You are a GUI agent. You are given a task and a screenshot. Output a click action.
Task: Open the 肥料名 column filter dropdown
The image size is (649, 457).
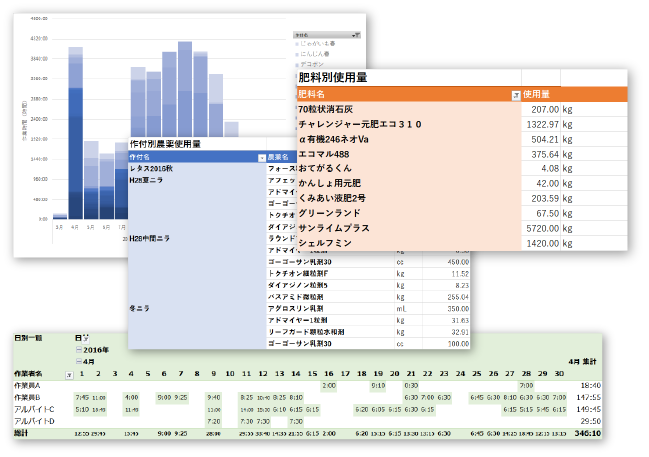(x=515, y=95)
